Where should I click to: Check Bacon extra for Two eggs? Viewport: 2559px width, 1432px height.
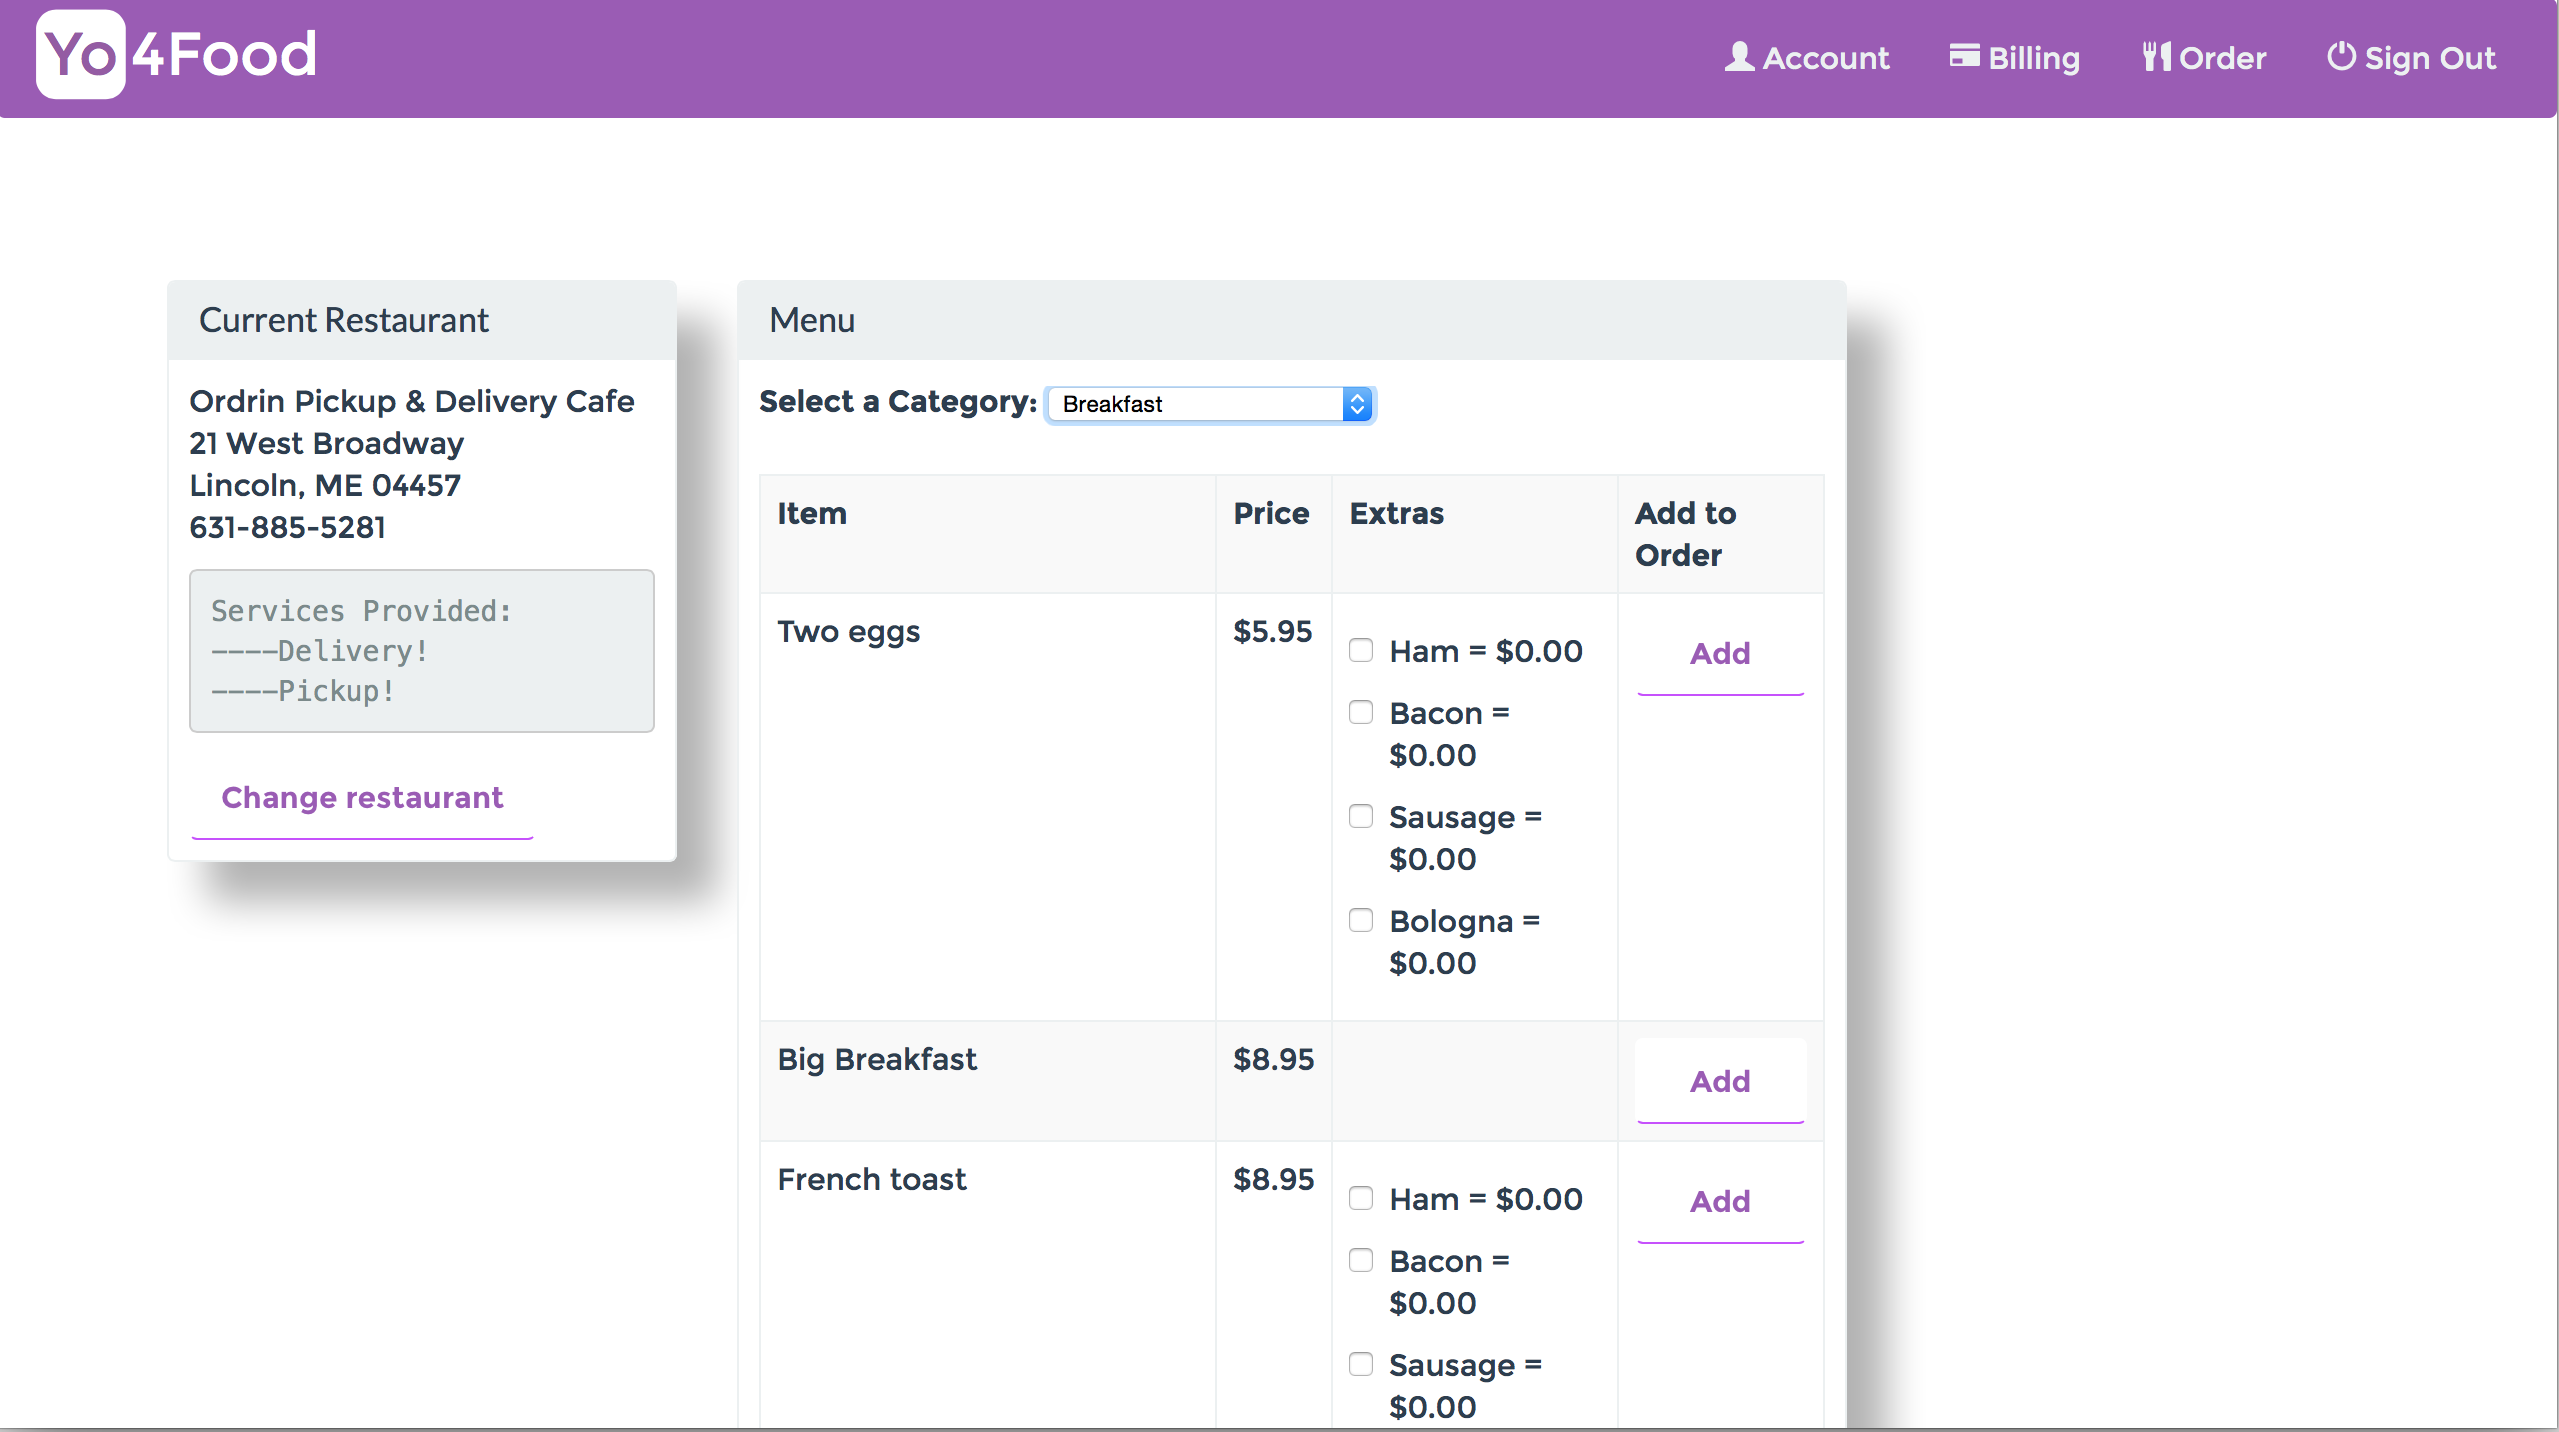(1361, 713)
